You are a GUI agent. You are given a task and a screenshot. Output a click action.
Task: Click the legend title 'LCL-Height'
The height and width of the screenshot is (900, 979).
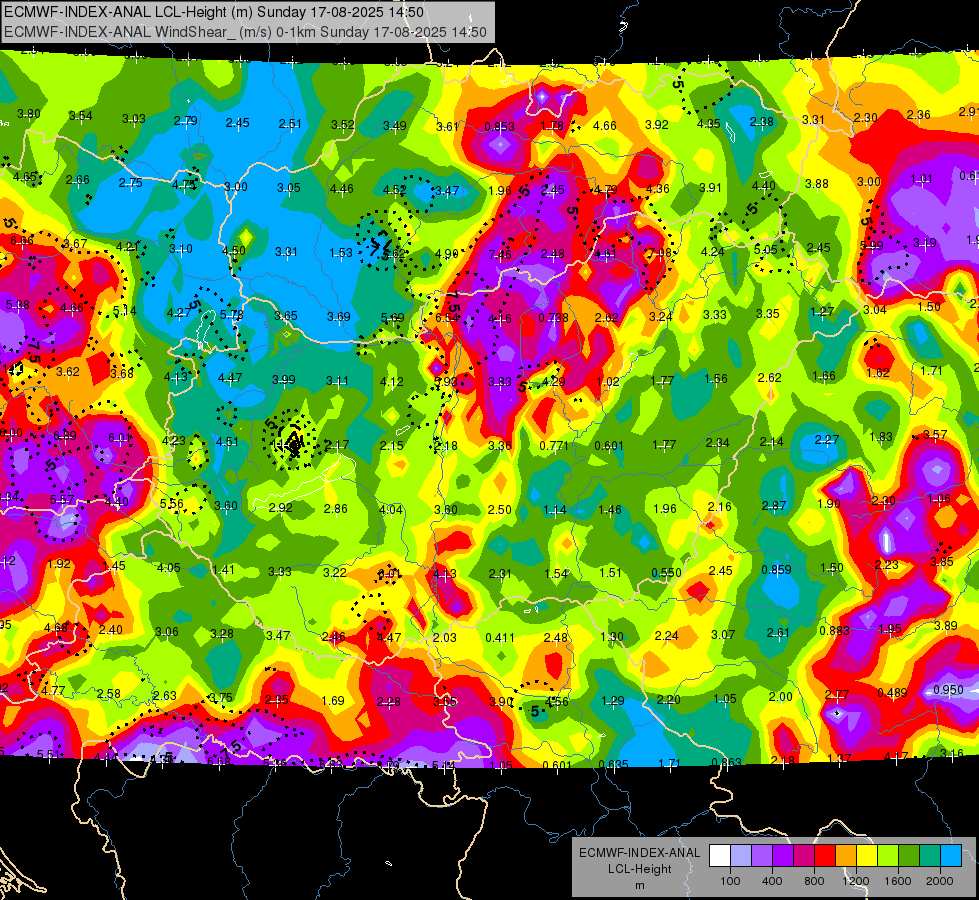(639, 869)
